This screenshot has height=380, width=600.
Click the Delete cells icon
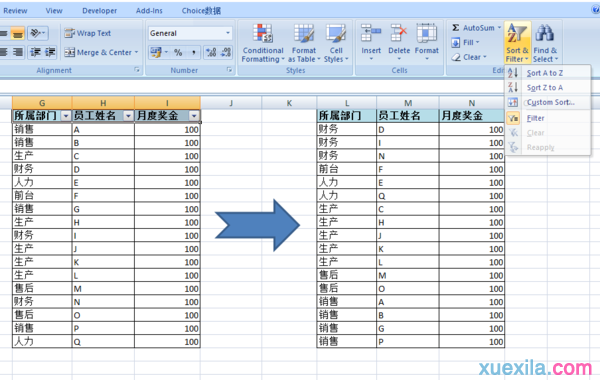(399, 33)
